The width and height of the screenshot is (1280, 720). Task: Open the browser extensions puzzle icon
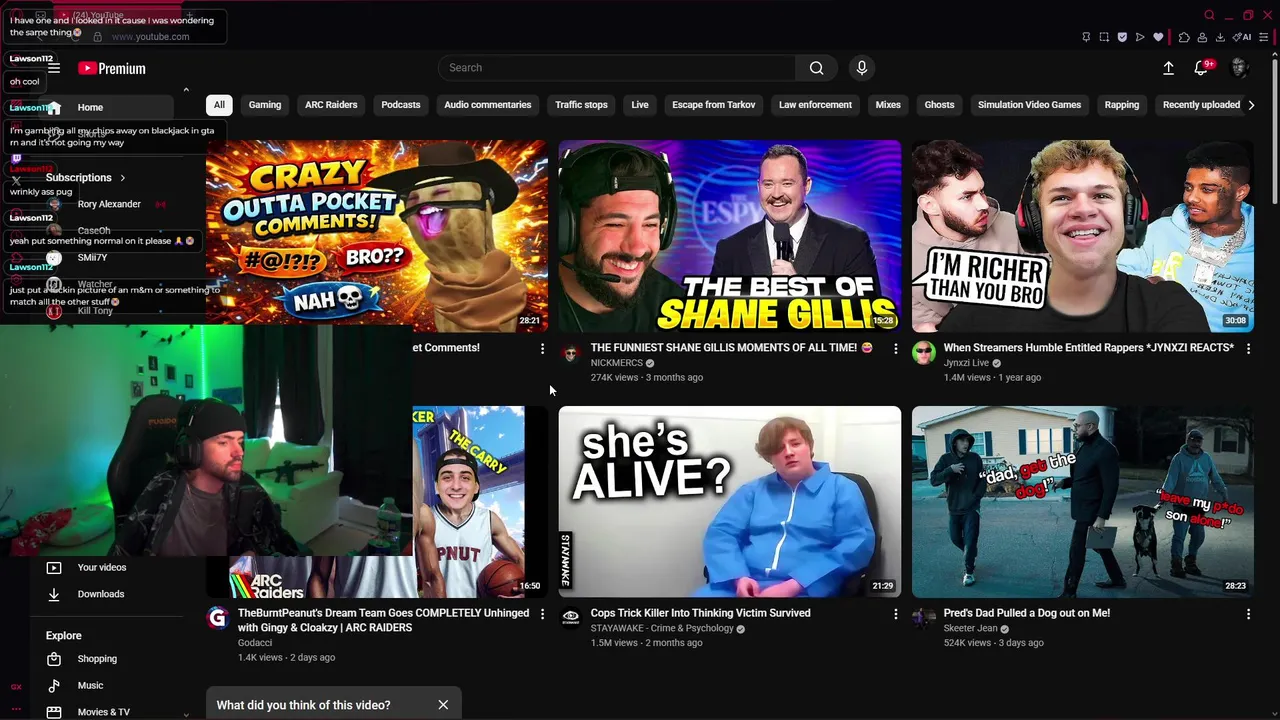[x=1184, y=37]
